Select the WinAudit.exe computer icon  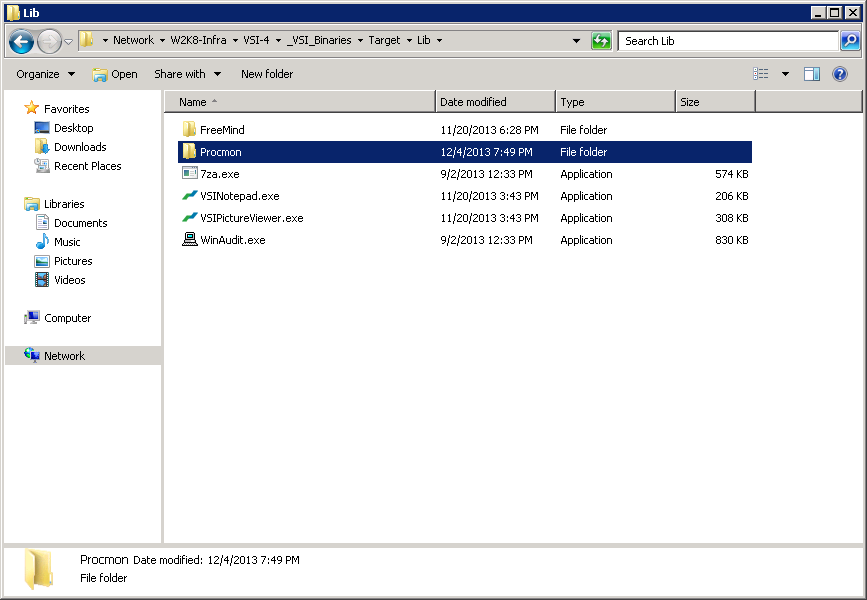189,239
